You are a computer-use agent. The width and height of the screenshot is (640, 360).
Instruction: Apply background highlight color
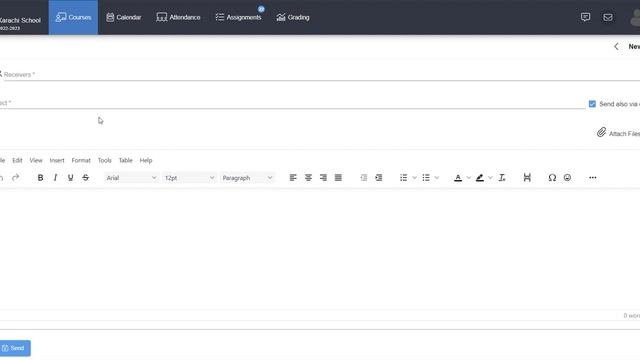point(480,178)
